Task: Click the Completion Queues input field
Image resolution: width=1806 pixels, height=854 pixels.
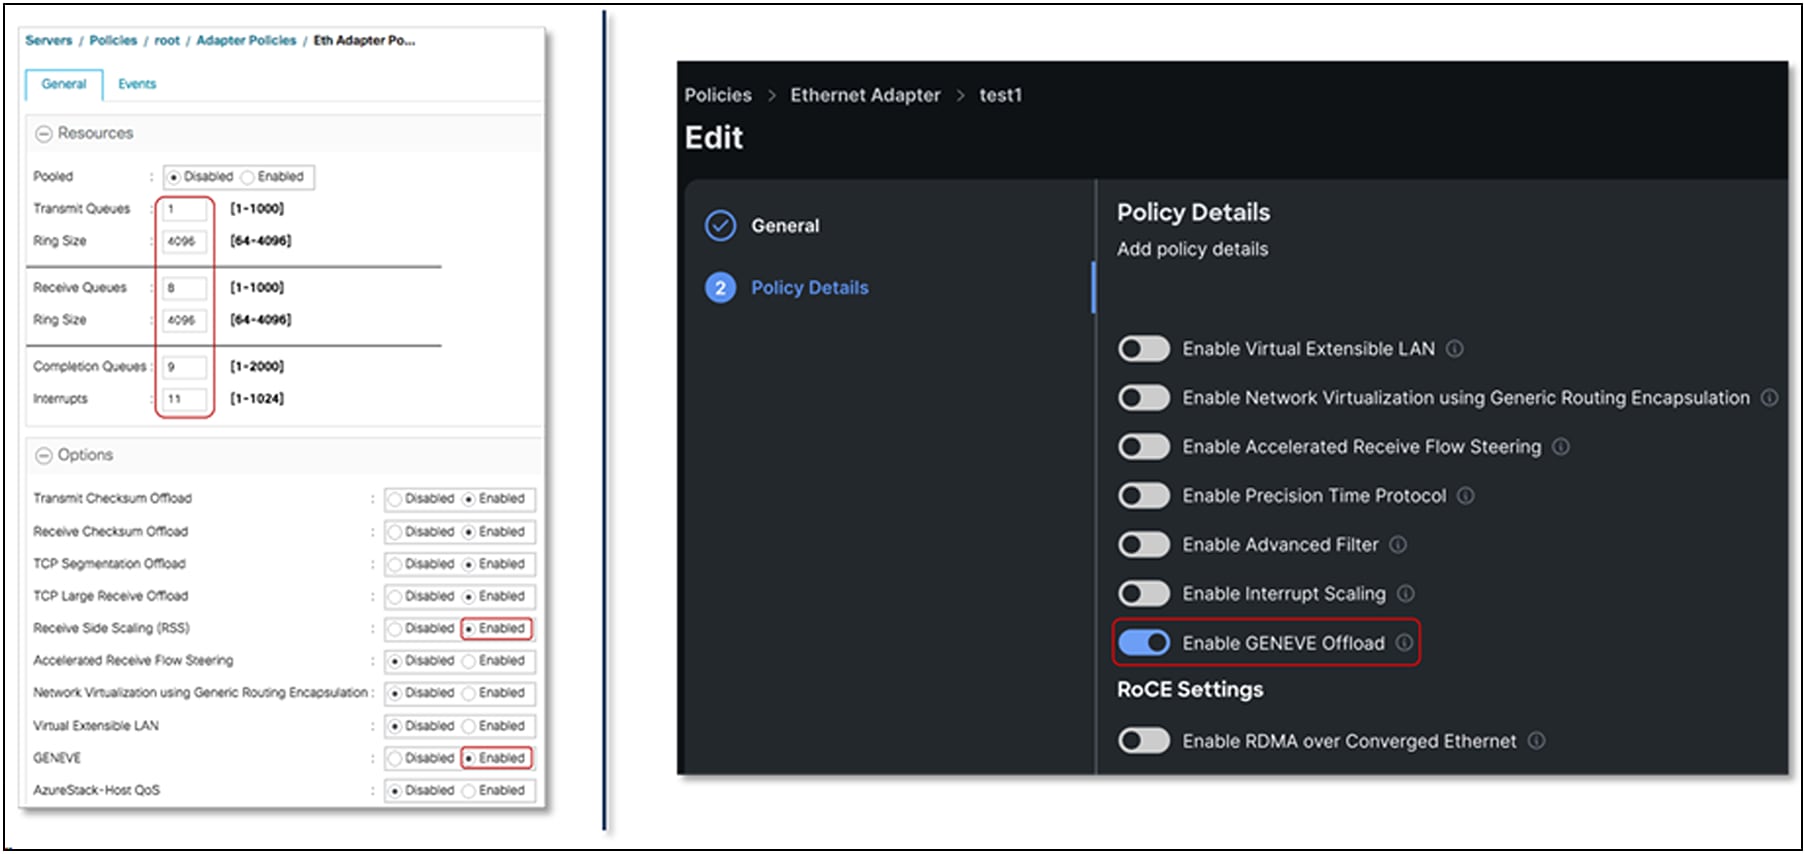Action: [185, 367]
